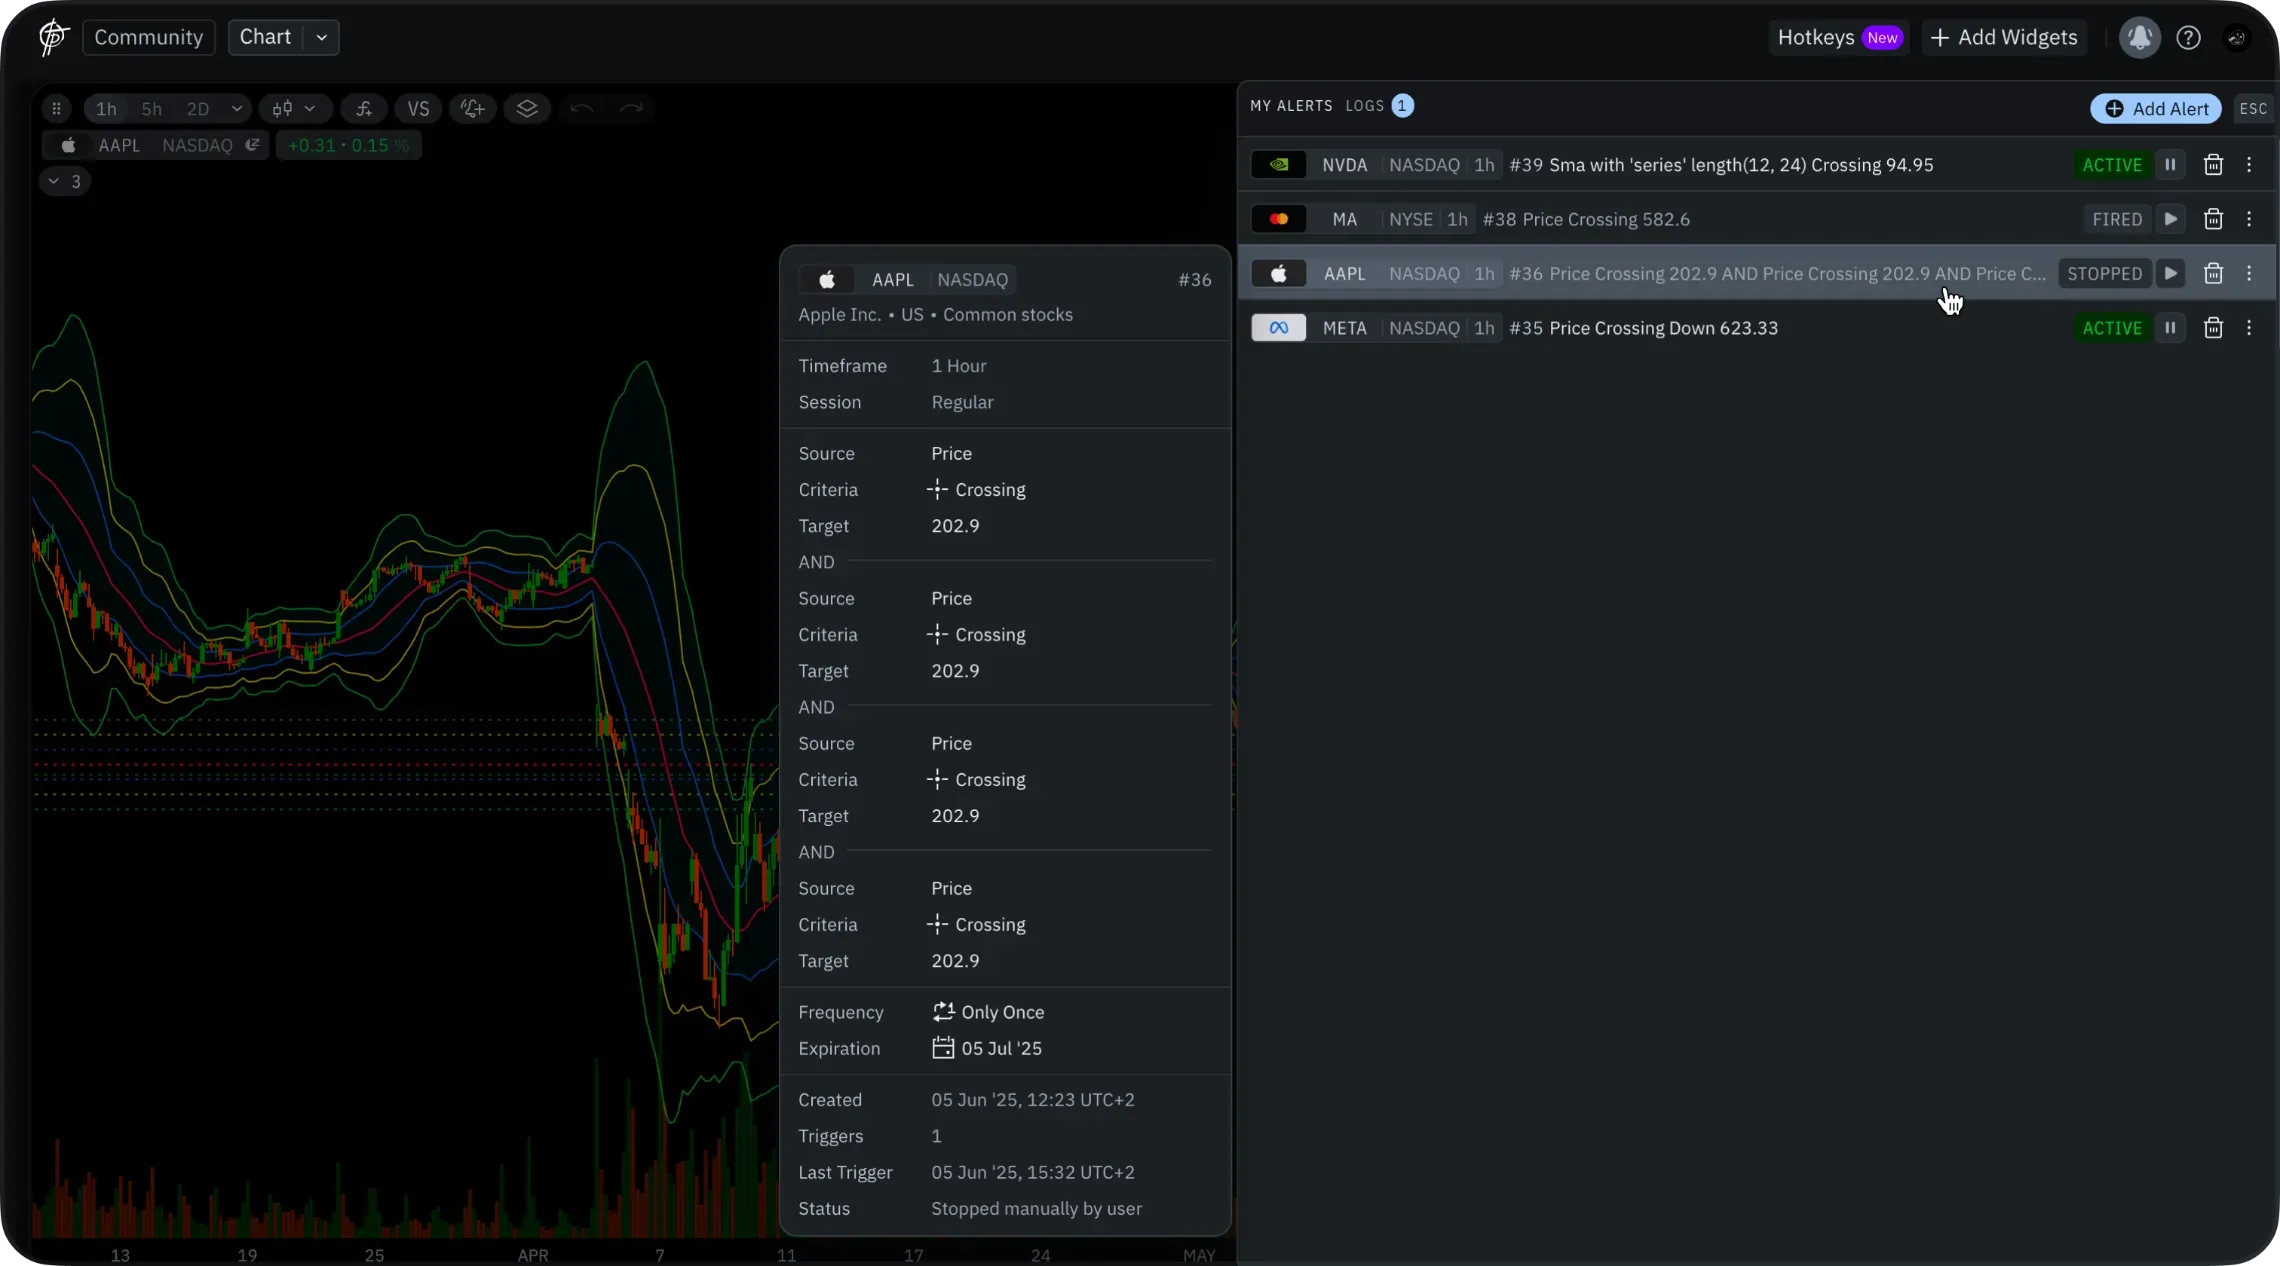Close alerts panel with ESC button

click(2253, 108)
